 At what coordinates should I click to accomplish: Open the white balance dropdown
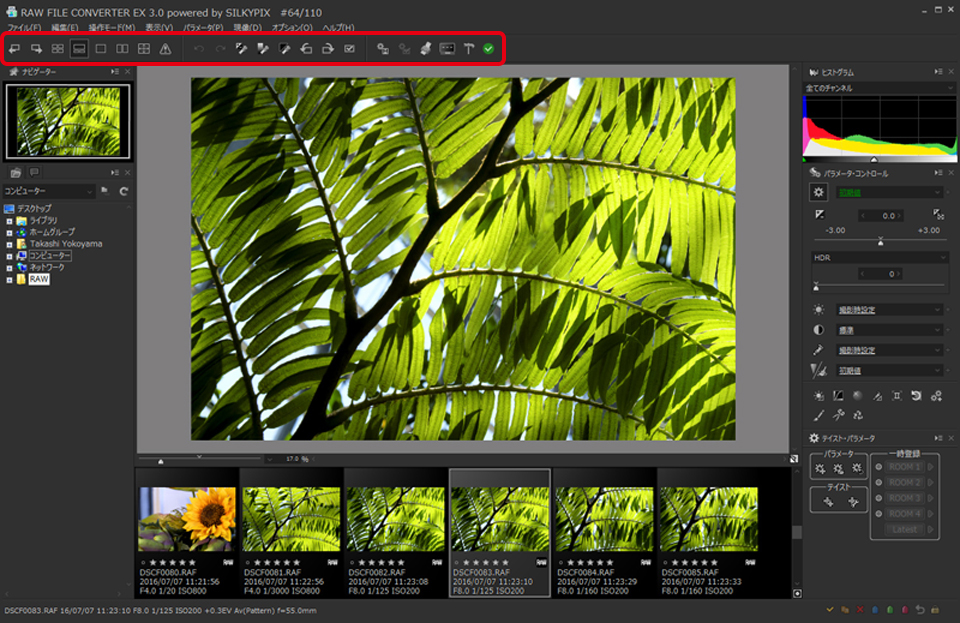(x=890, y=310)
